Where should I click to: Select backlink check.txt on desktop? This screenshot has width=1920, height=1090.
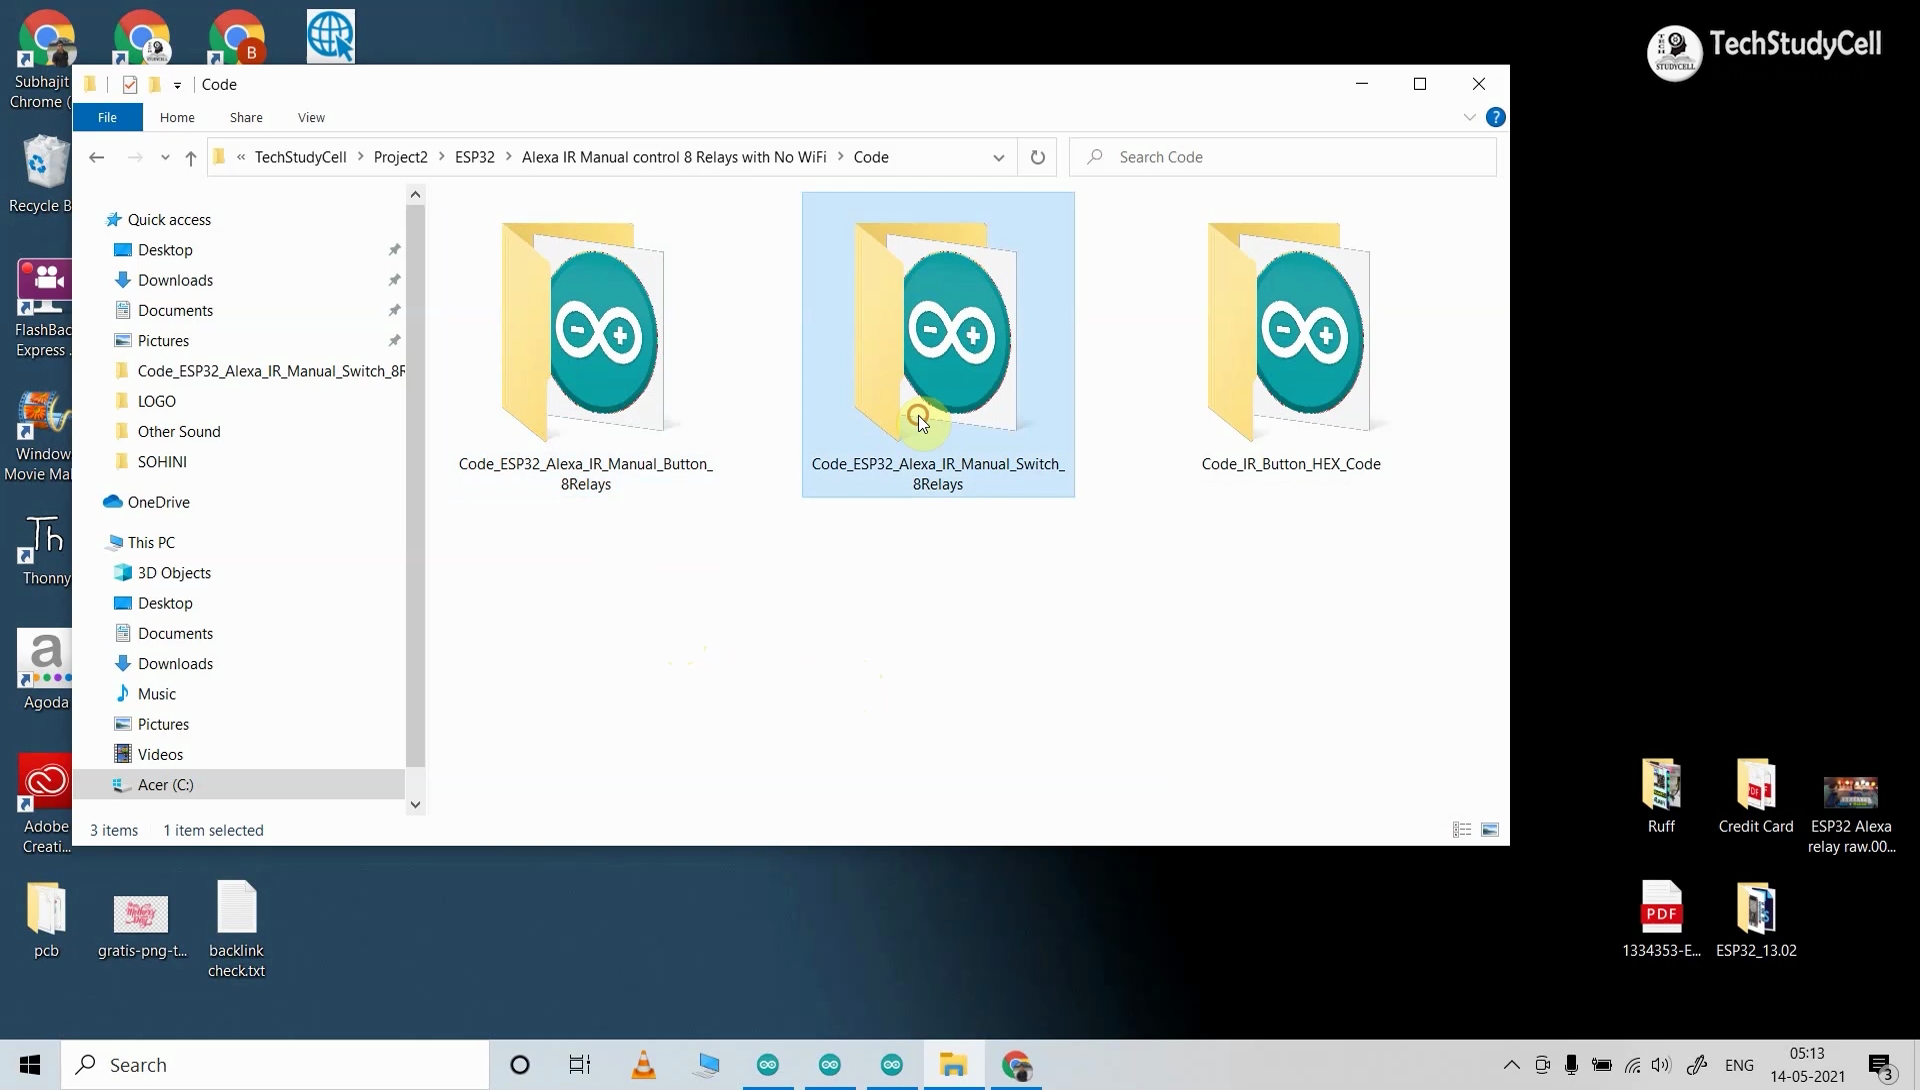pyautogui.click(x=237, y=930)
